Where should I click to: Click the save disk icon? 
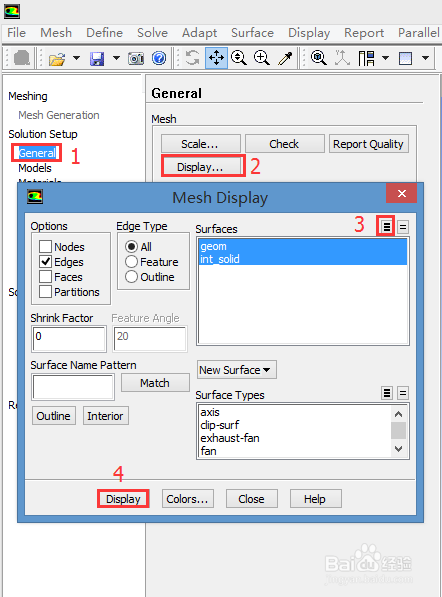click(97, 59)
